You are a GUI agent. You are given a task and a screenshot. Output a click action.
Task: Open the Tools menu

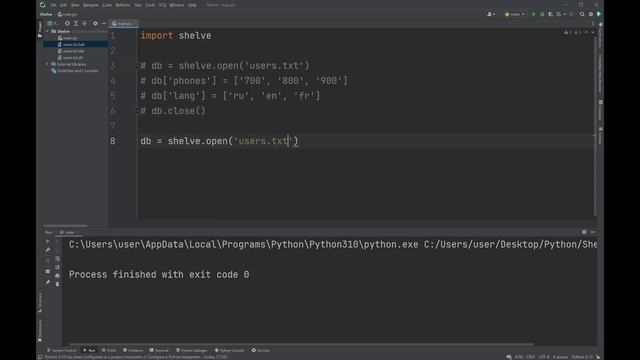[x=150, y=5]
